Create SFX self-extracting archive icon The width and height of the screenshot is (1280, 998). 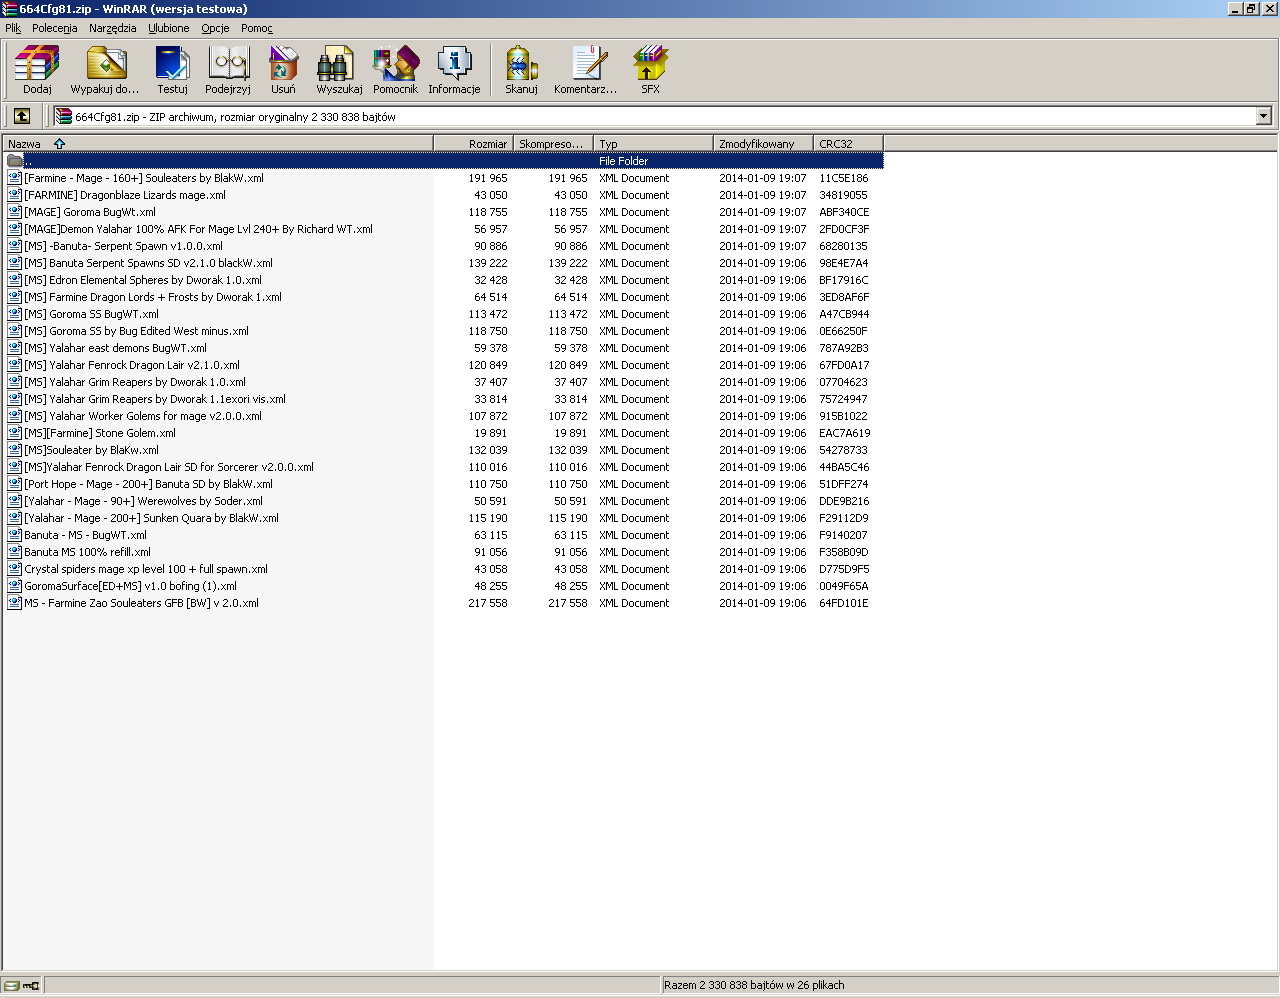pos(650,69)
